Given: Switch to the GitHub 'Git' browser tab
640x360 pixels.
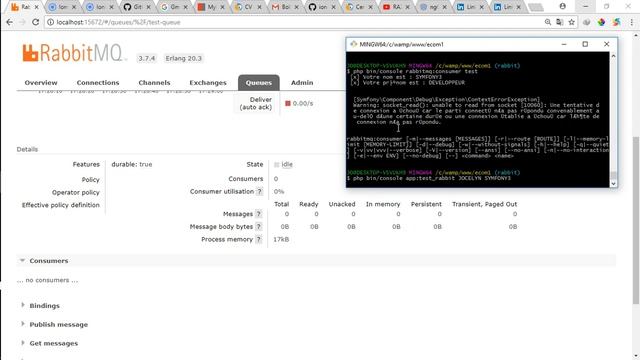Looking at the screenshot, I should click(136, 7).
